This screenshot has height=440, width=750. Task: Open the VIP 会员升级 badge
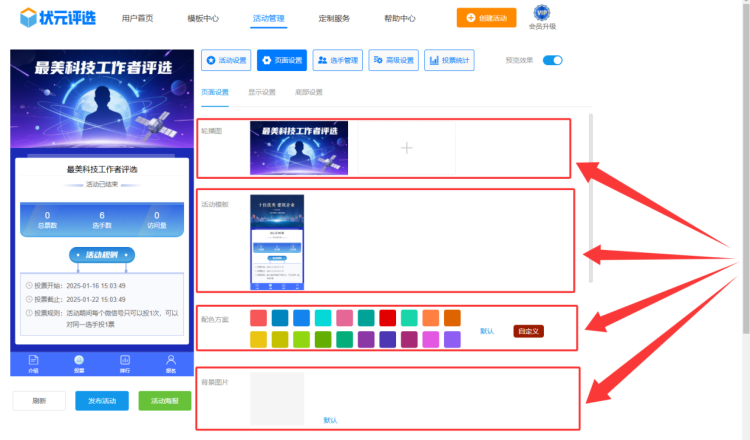pos(542,13)
